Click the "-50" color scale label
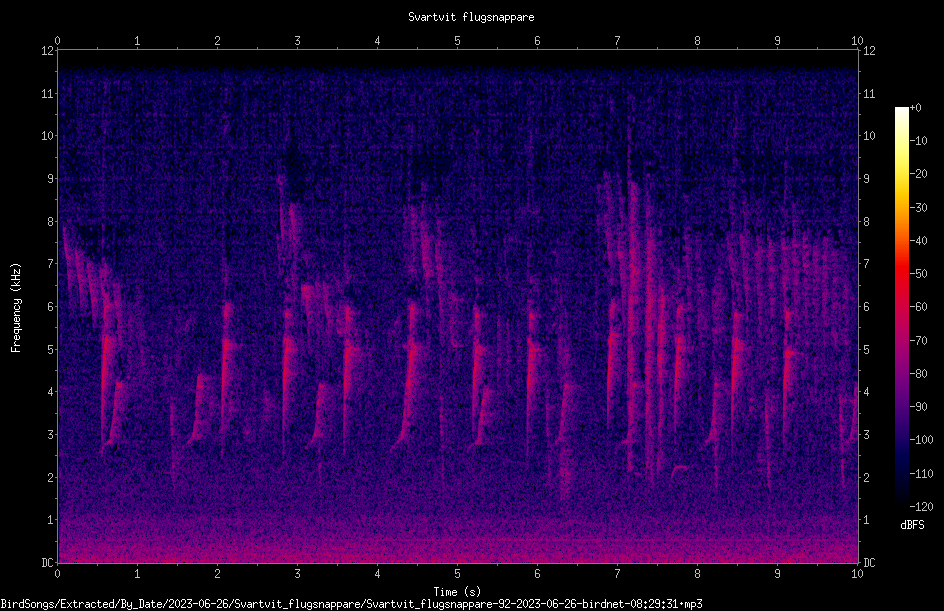 pyautogui.click(x=919, y=274)
